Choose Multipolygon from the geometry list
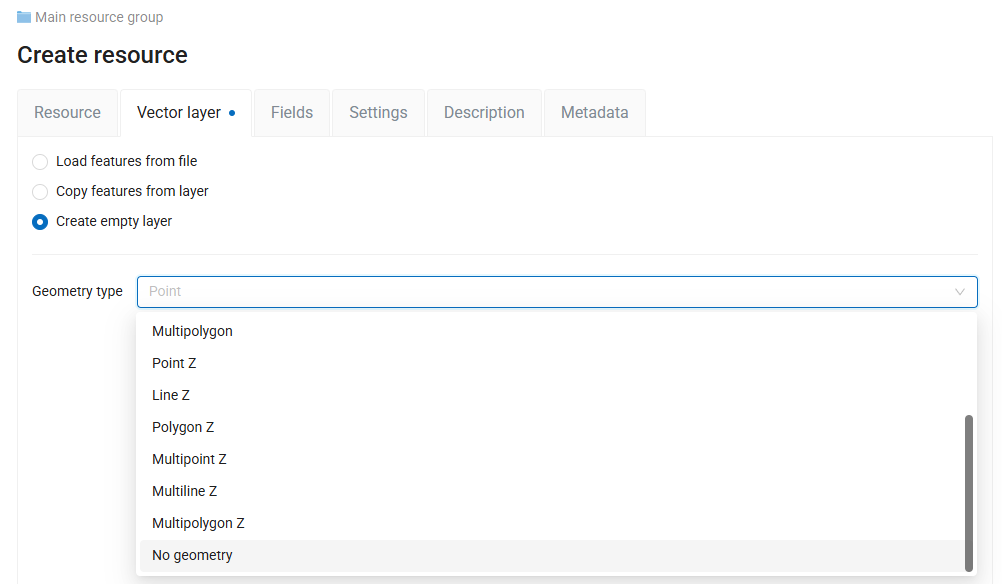The image size is (1002, 584). pos(551,331)
